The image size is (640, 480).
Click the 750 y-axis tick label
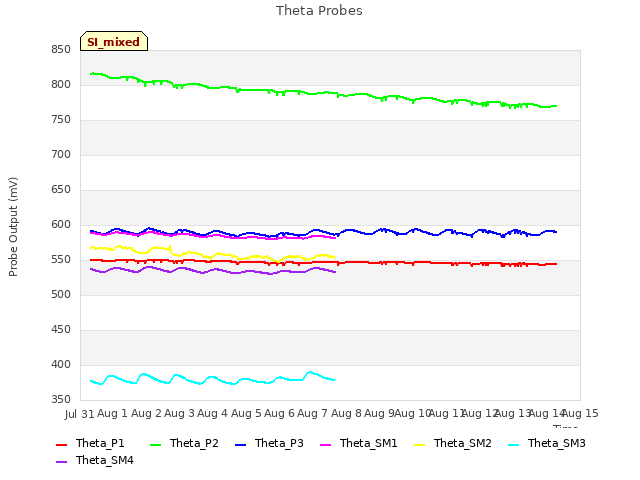pyautogui.click(x=61, y=120)
